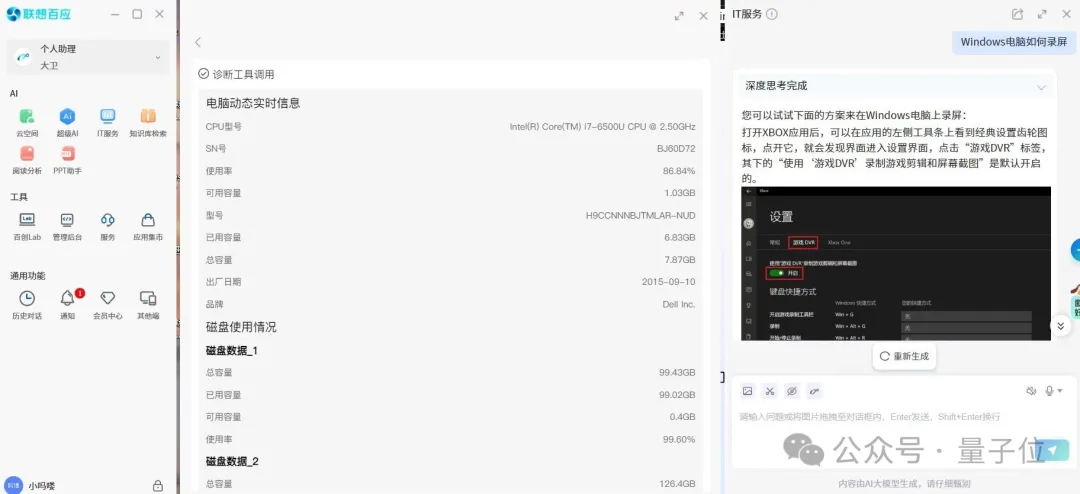Click the lock icon beside the username
The height and width of the screenshot is (494, 1080).
pos(157,486)
